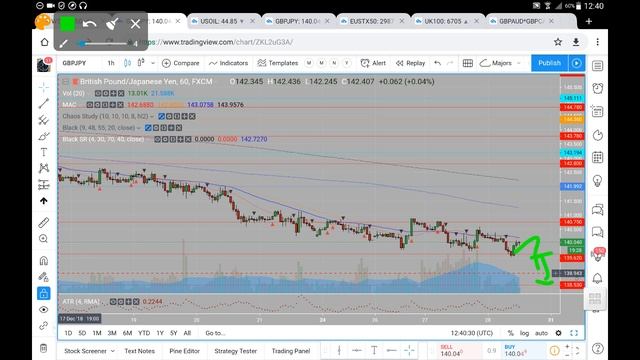
Task: Select the brush drawing tool
Action: (44, 136)
